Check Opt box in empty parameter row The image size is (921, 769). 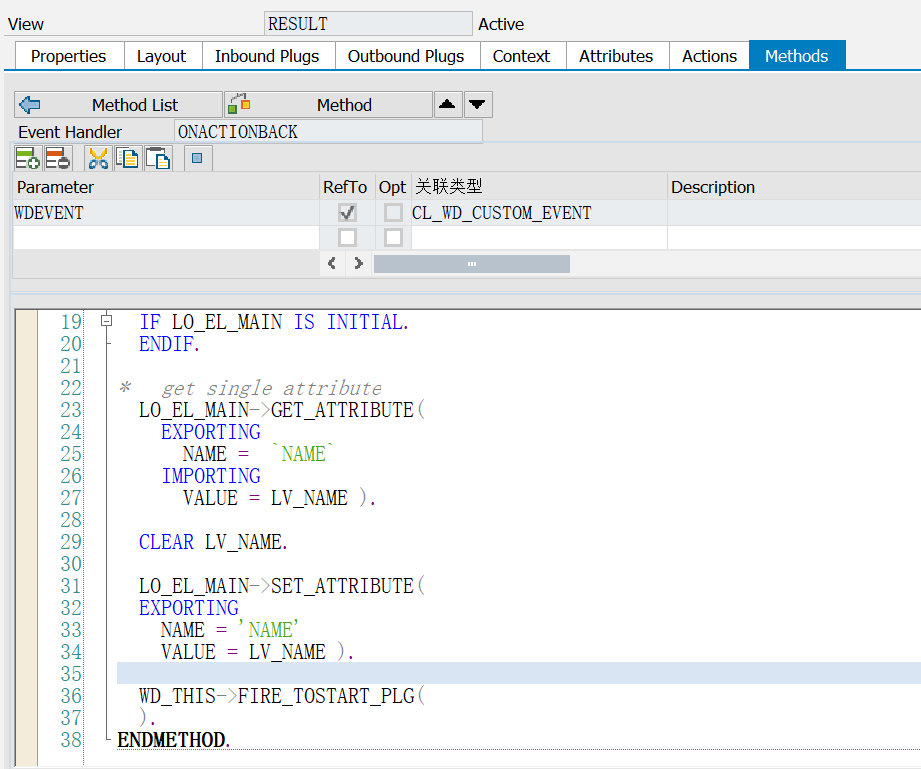[393, 238]
